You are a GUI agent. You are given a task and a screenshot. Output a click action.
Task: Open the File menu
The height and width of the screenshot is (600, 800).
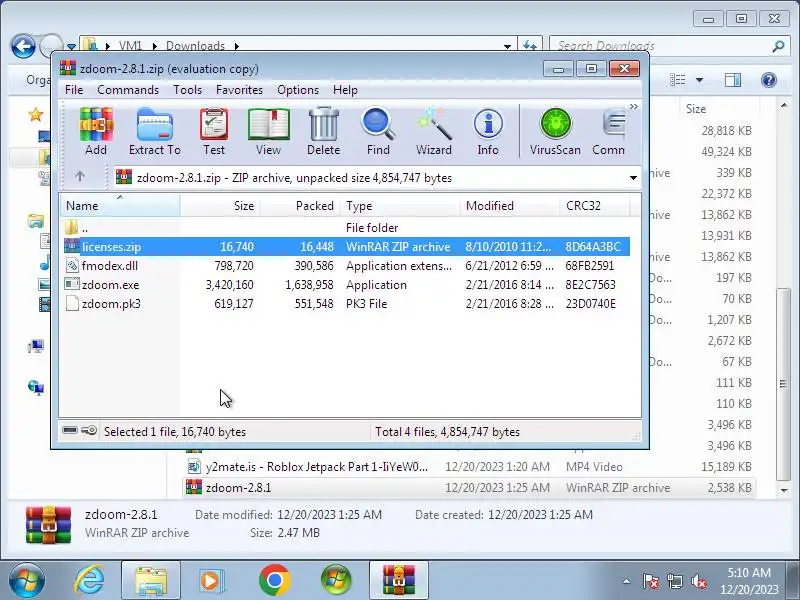(74, 90)
